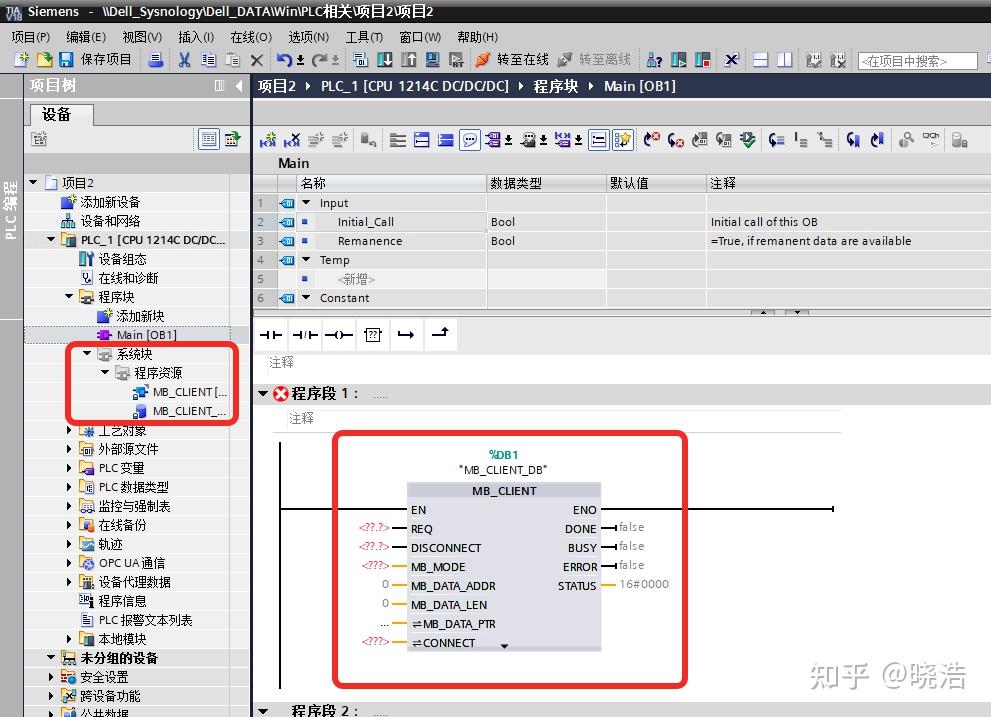This screenshot has width=991, height=717.
Task: Insert assignment coil instruction
Action: click(x=339, y=334)
